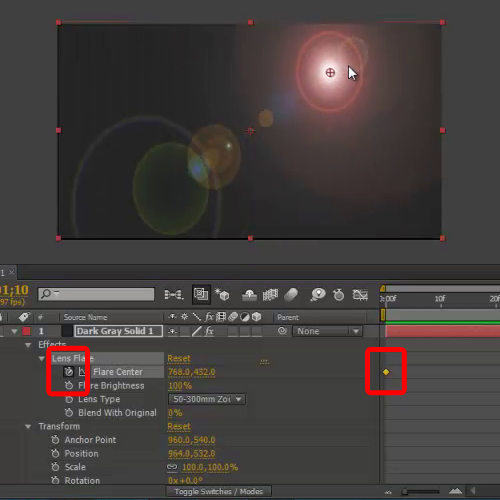Click the timeline zoom slider handle

pyautogui.click(x=405, y=492)
